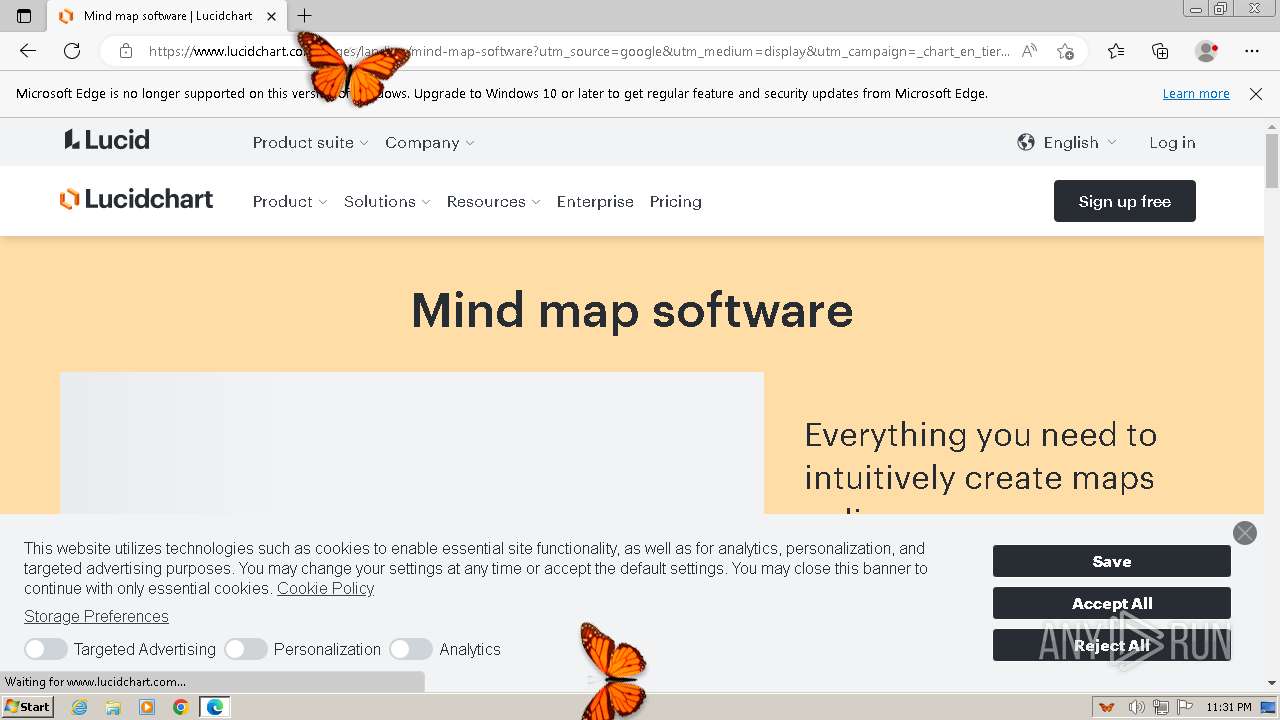The image size is (1280, 720).
Task: Open the Favorites list
Action: point(1116,51)
